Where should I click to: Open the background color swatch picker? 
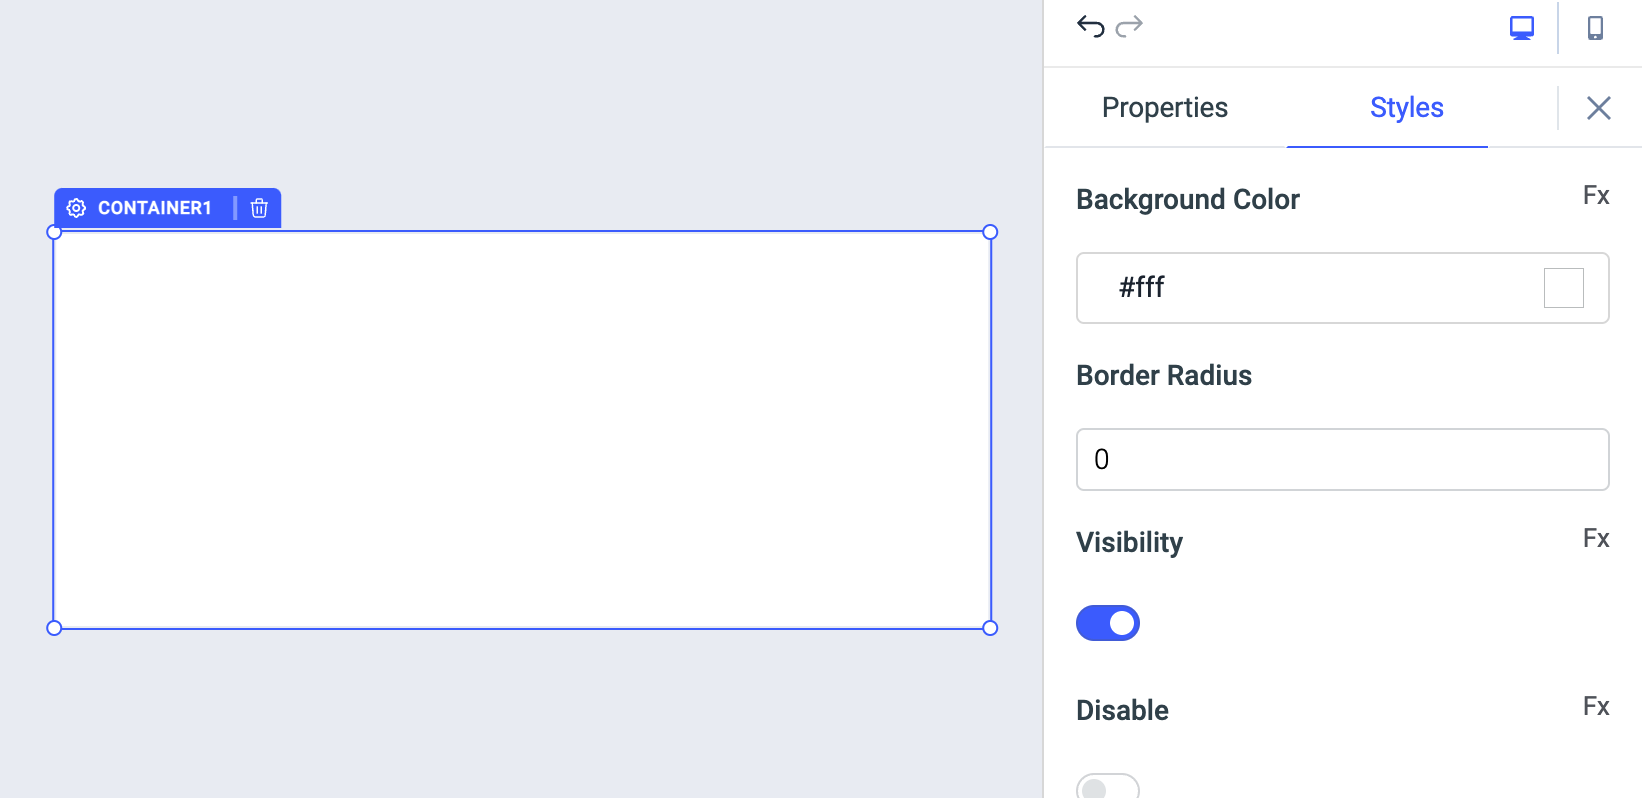pyautogui.click(x=1562, y=288)
